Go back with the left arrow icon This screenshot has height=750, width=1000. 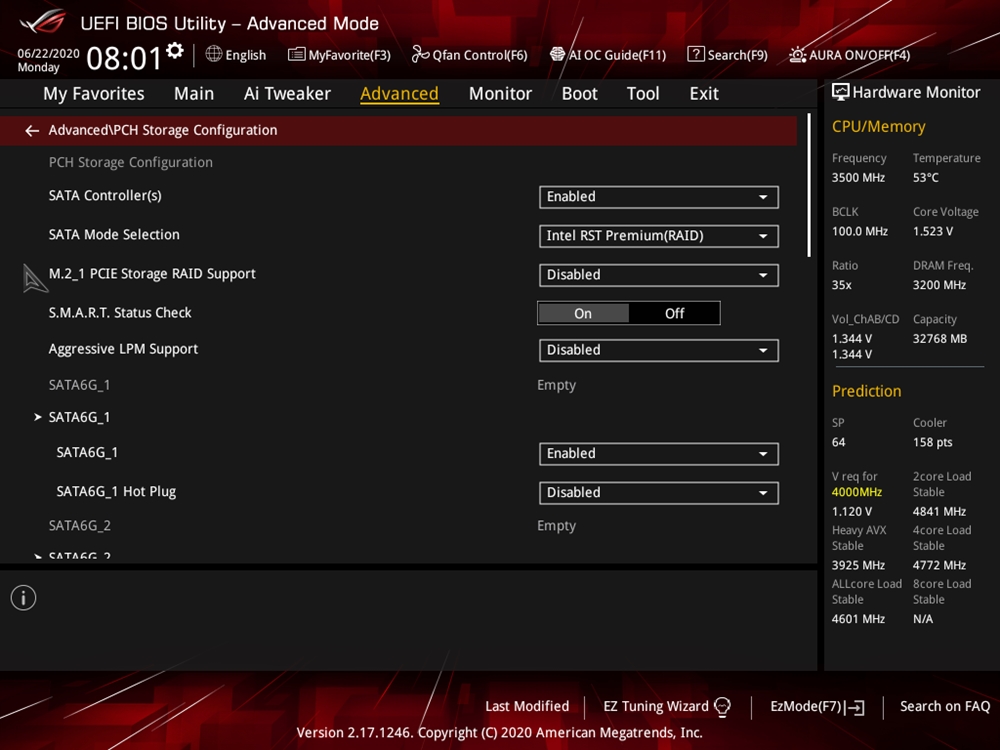tap(32, 131)
